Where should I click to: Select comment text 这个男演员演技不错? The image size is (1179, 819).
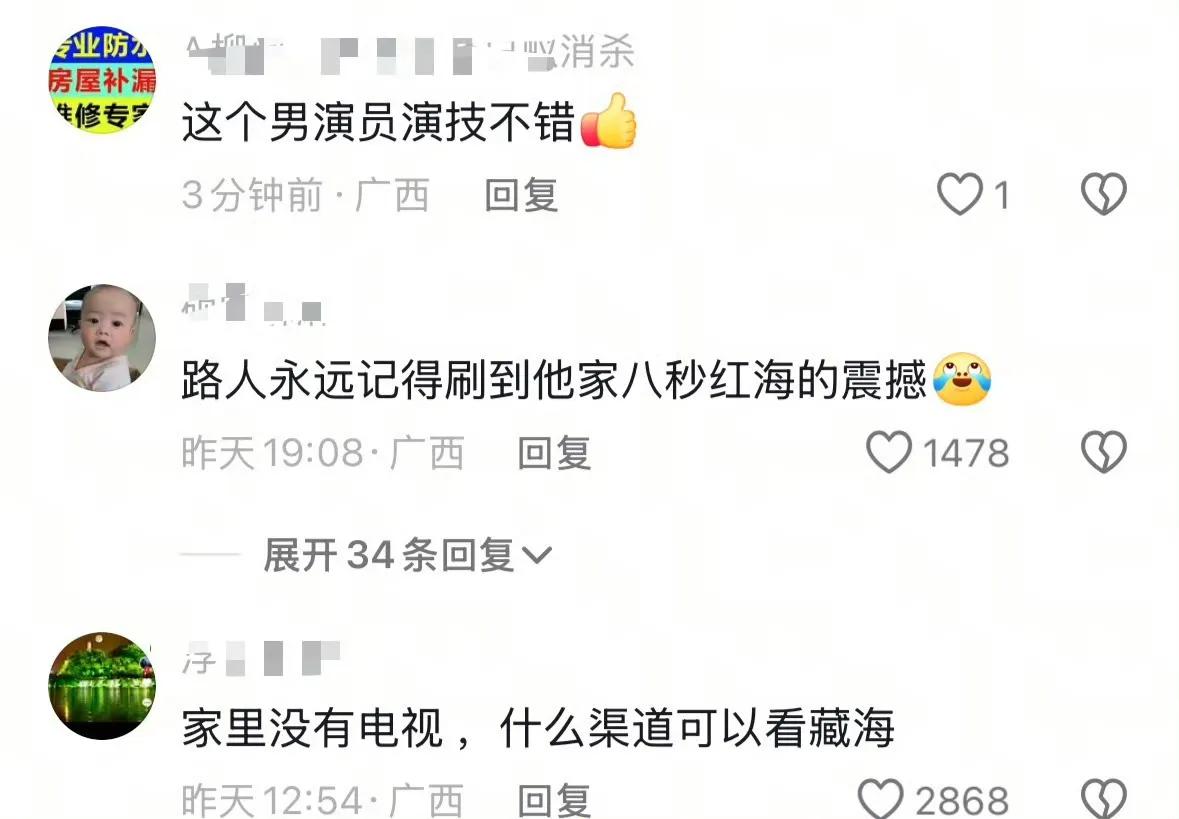coord(378,122)
